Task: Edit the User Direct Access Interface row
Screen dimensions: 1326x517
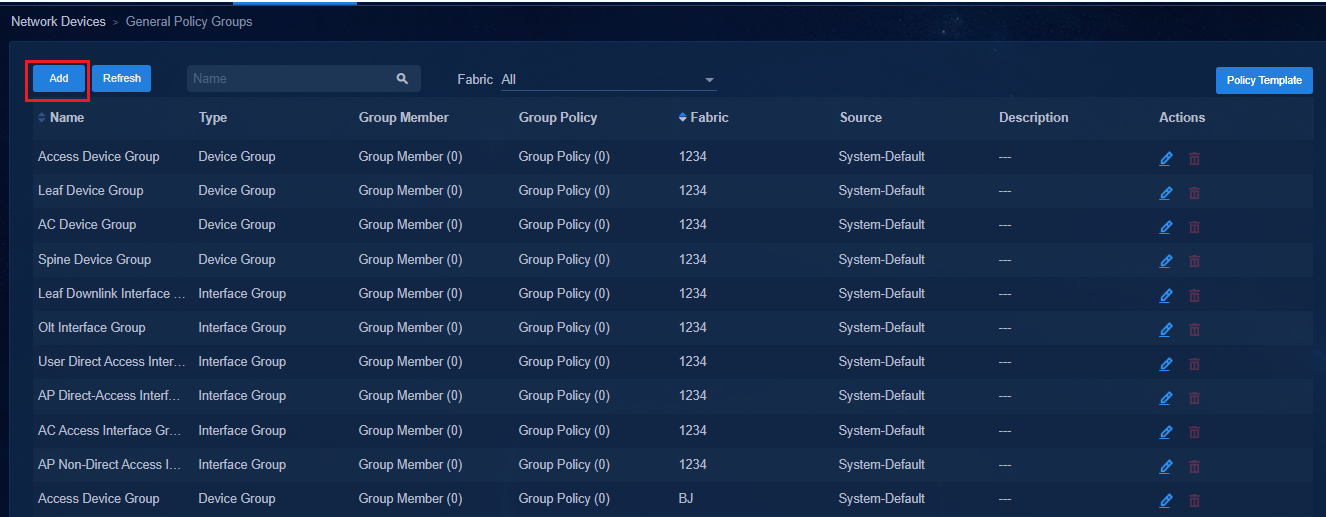Action: point(1166,364)
